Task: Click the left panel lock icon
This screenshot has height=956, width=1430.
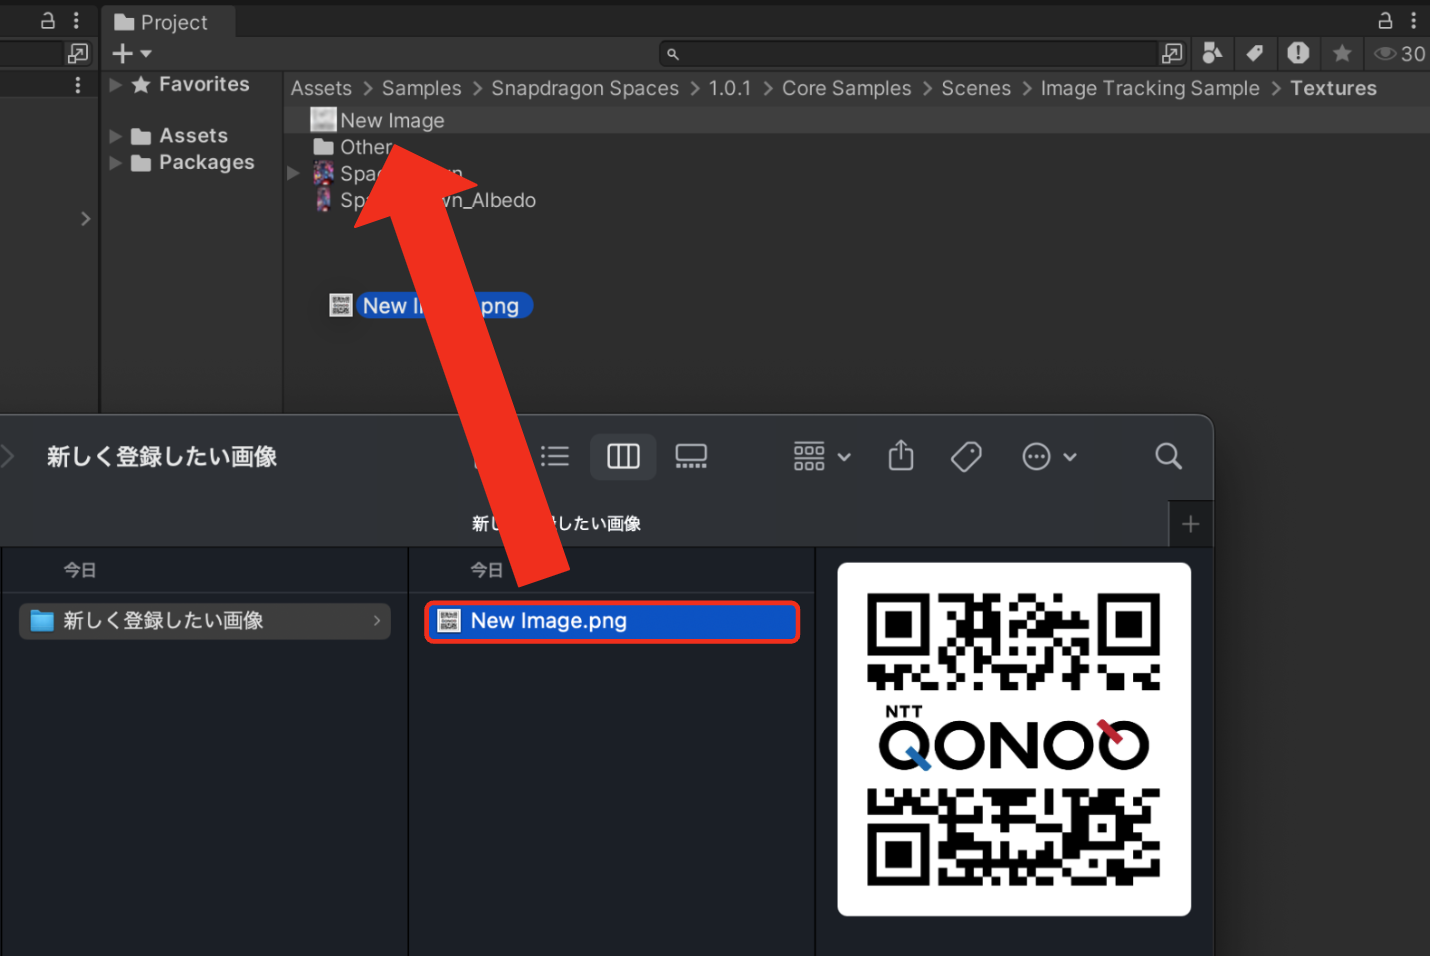Action: click(x=47, y=20)
